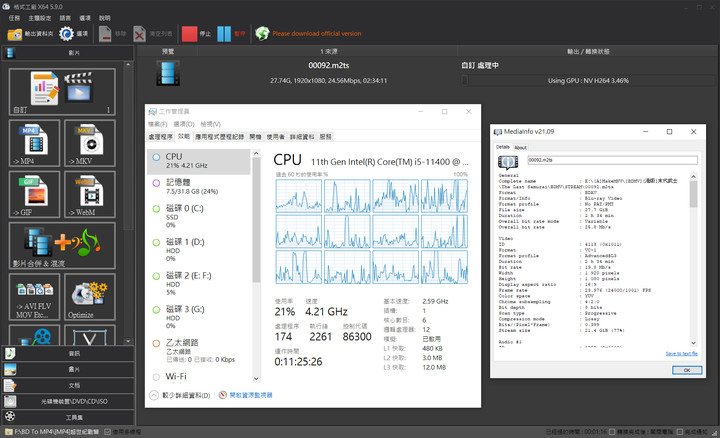Open the 輸出資料夾 output folder toolbar icon
Viewport: 720px width, 438px height.
[15, 34]
